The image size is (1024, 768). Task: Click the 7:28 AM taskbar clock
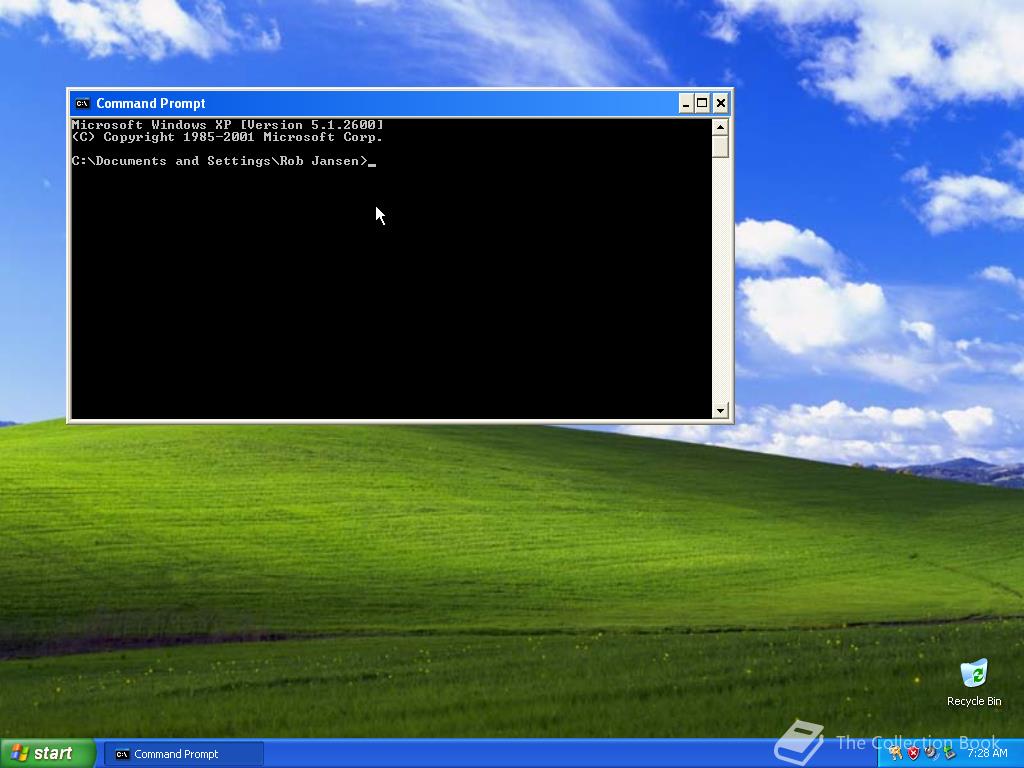988,753
